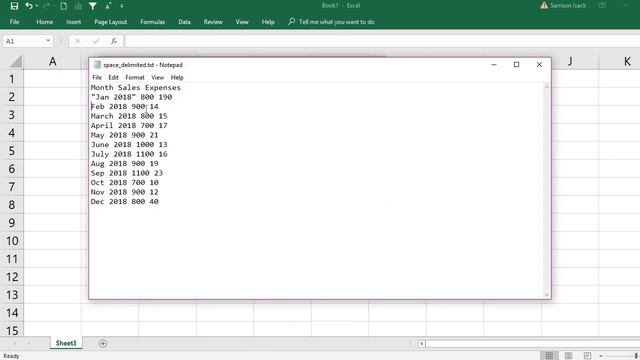This screenshot has height=360, width=640.
Task: Click the zoom slider in status bar
Action: coord(636,356)
